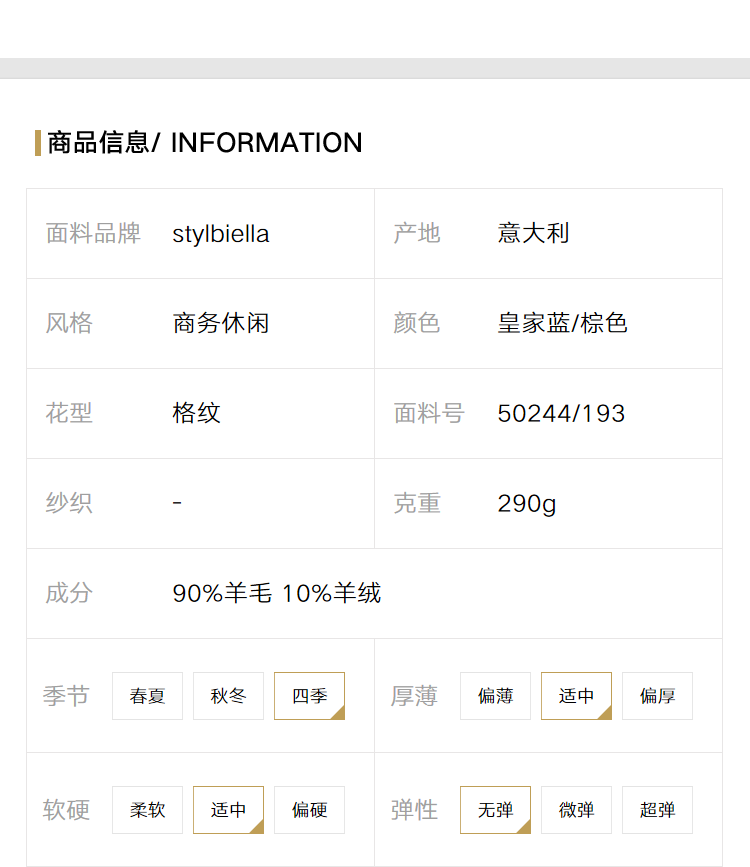Select 微弹 elasticity option
This screenshot has height=867, width=750.
(576, 809)
